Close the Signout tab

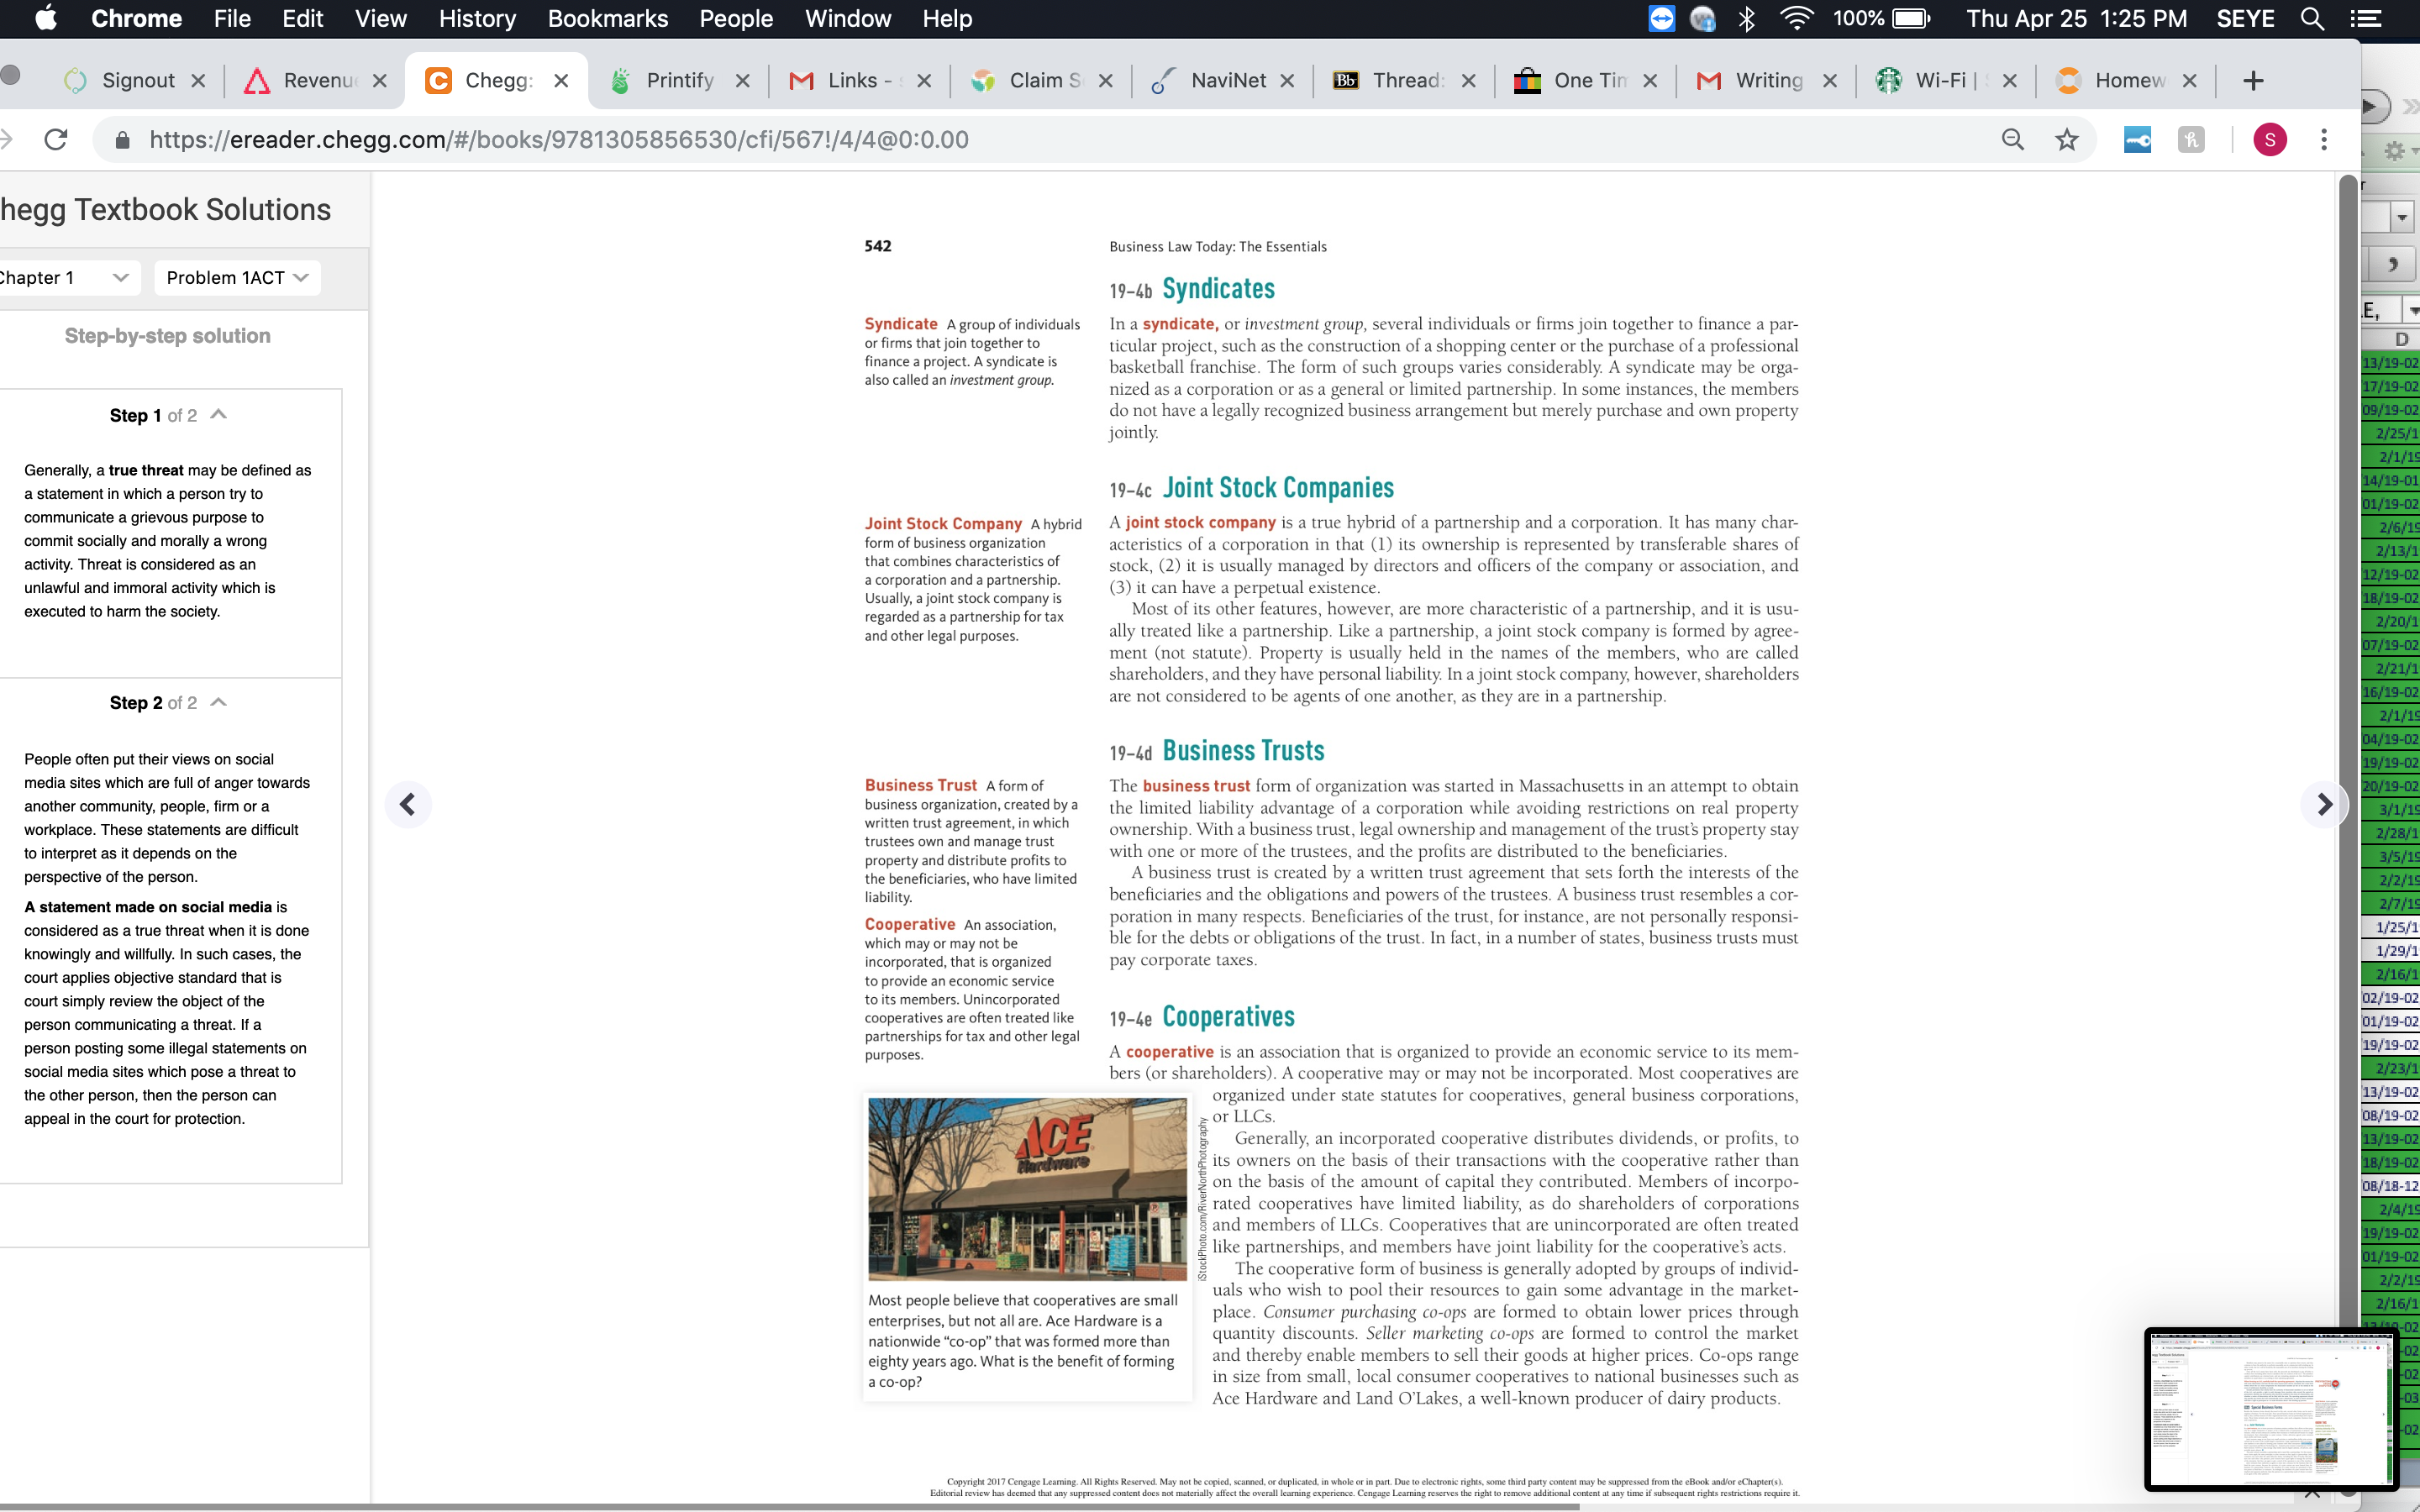tap(198, 81)
